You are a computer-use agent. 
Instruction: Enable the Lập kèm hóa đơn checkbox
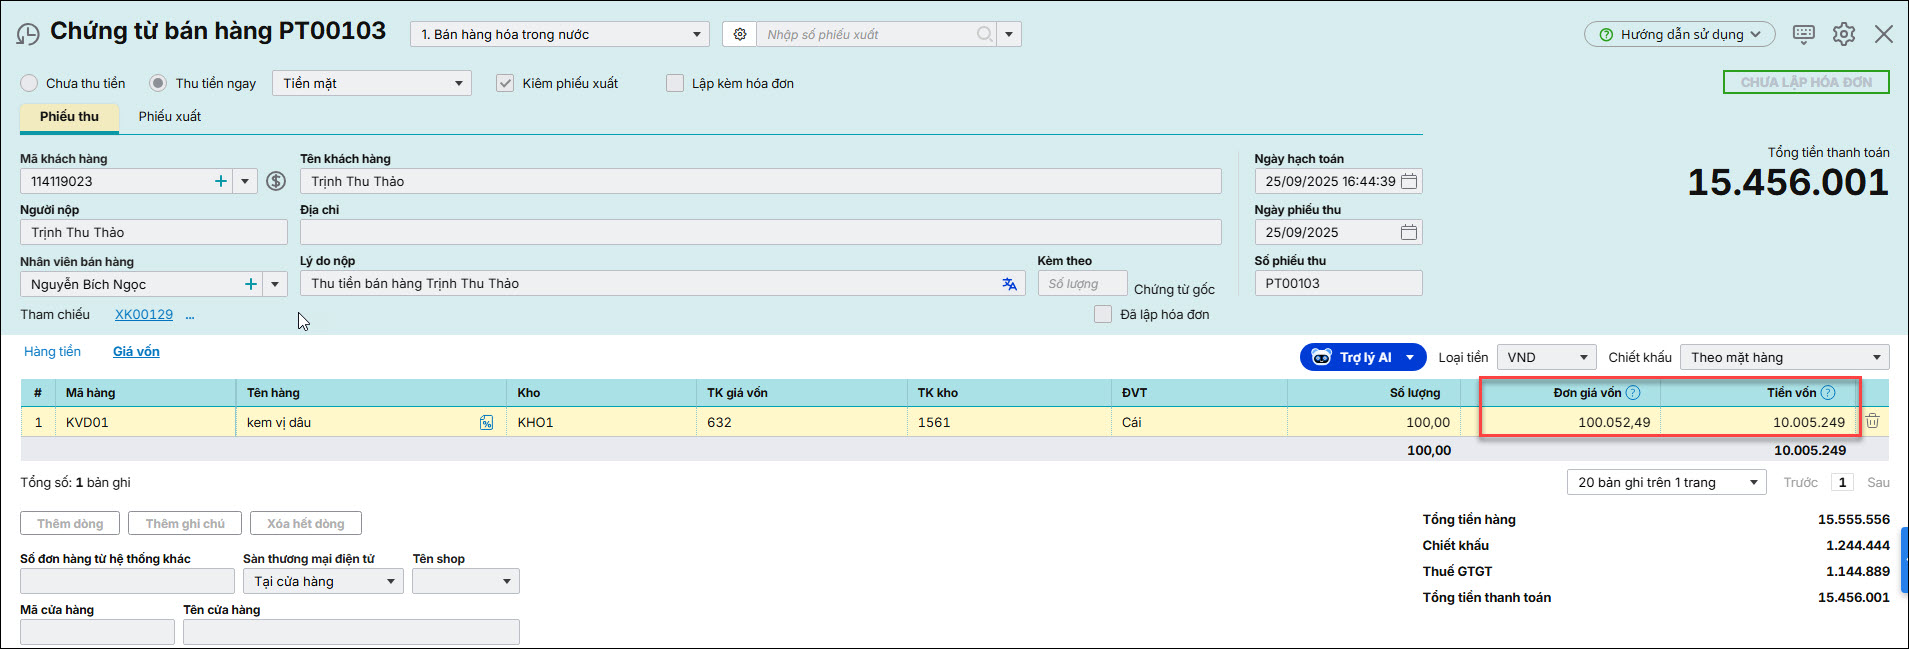[x=675, y=83]
